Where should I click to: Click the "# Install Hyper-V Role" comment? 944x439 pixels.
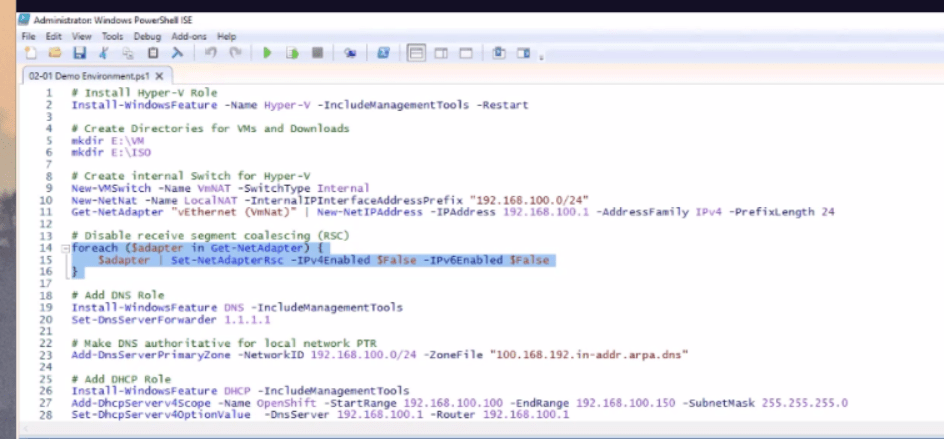(144, 93)
